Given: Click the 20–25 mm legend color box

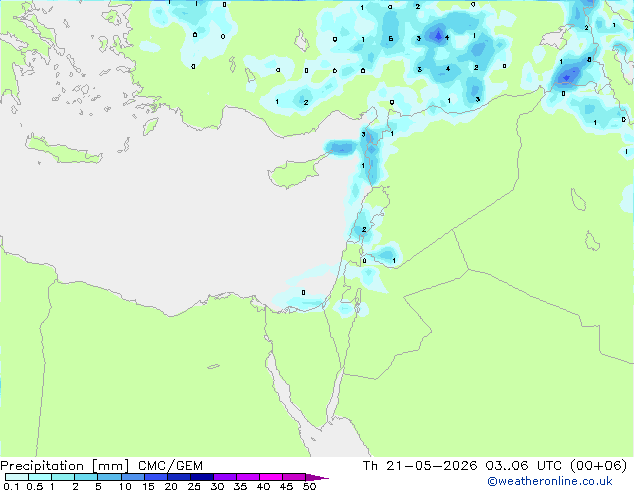Looking at the screenshot, I should click(x=178, y=477).
